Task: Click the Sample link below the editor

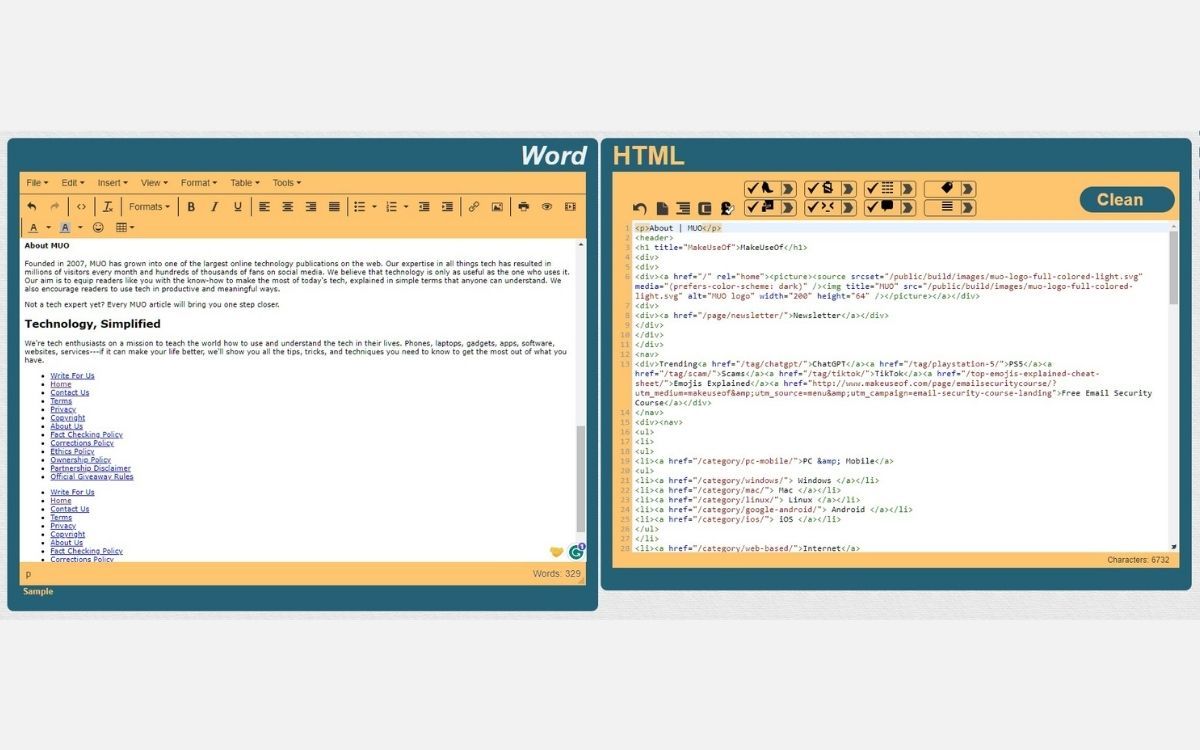Action: pos(38,591)
